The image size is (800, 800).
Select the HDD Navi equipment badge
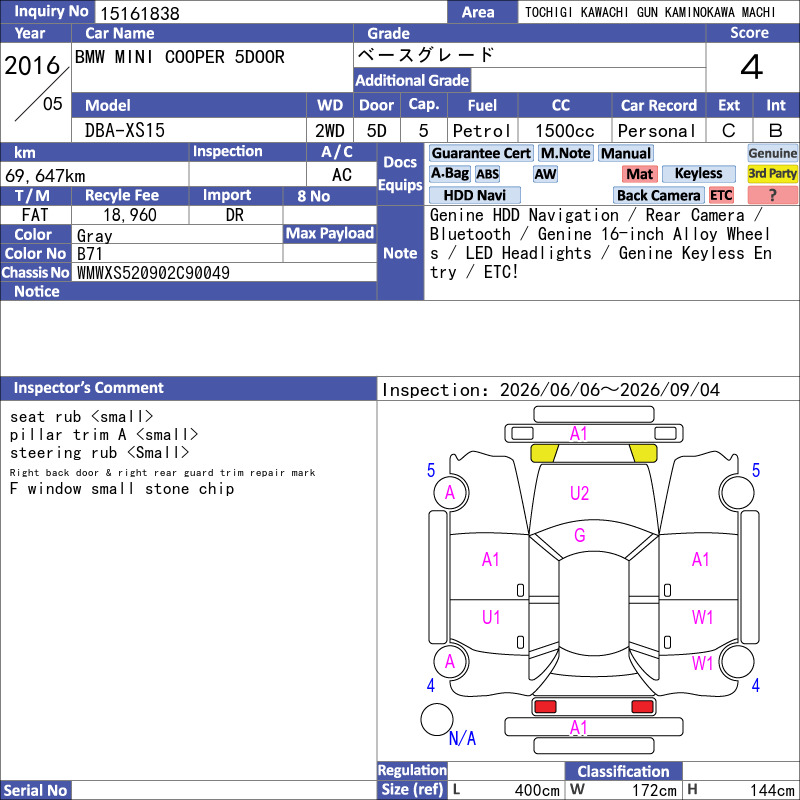click(474, 195)
